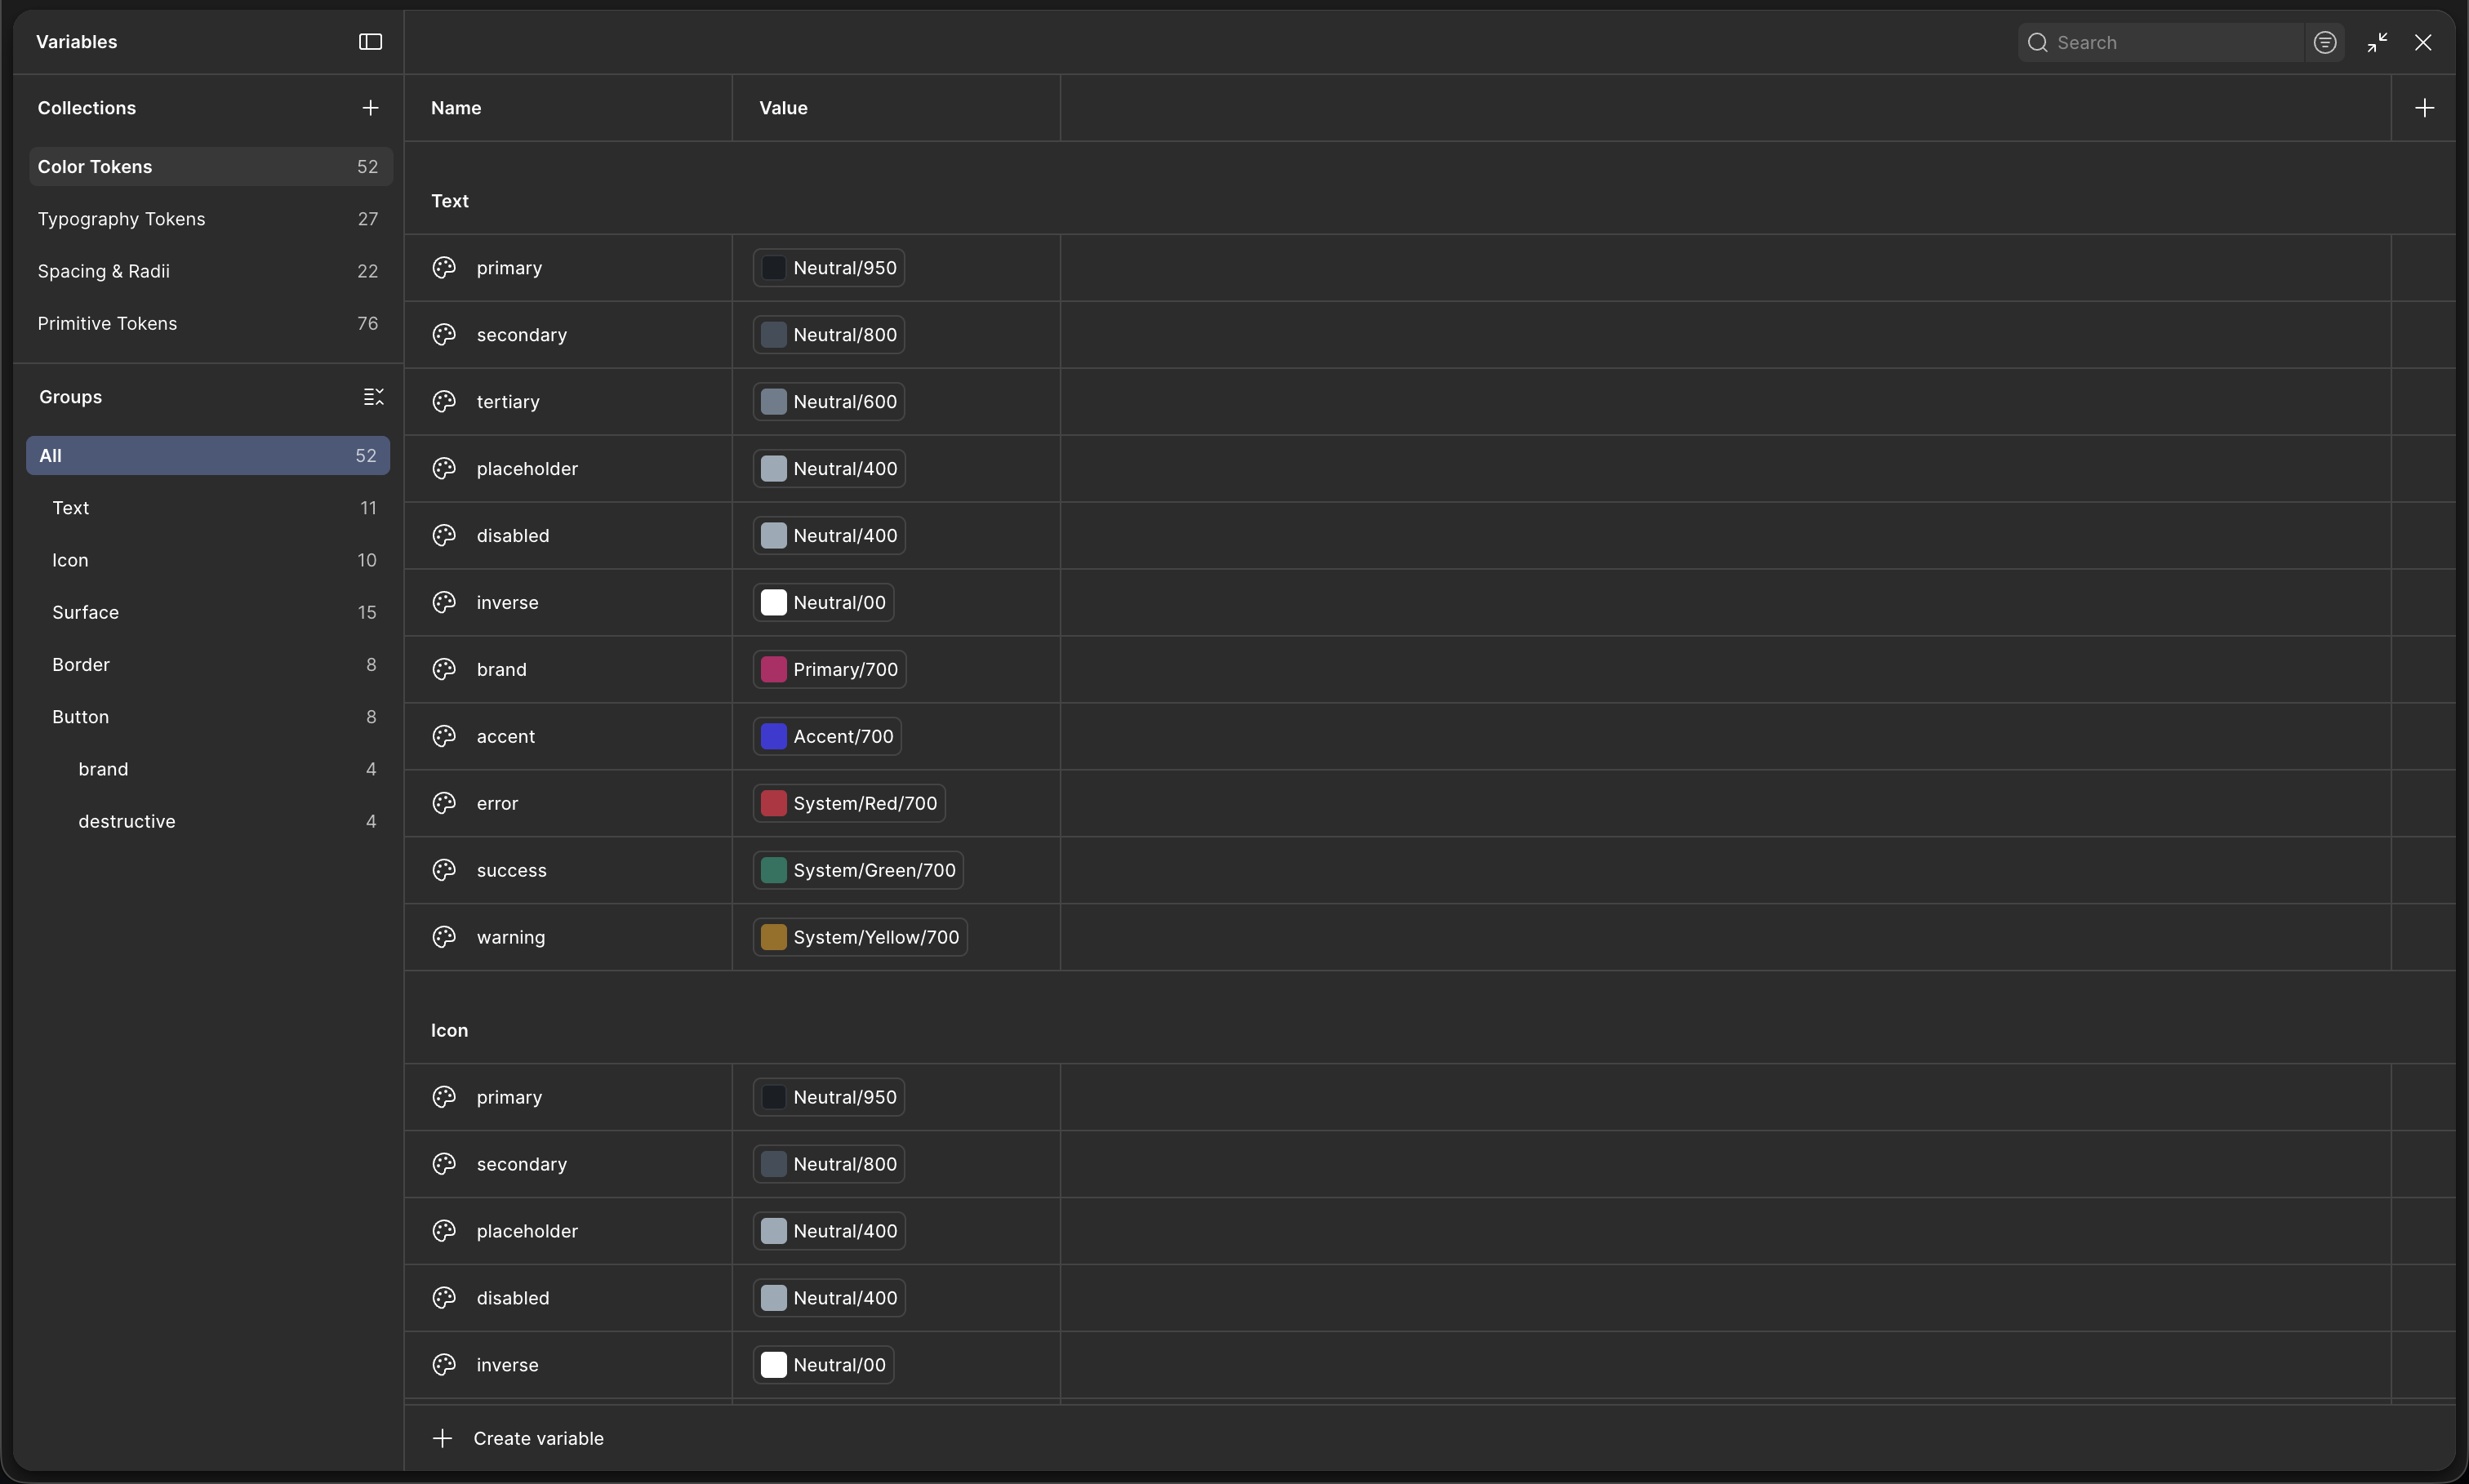Screen dimensions: 2469x1484
Task: Click palette icon of Icon inverse row
Action: 444,1366
